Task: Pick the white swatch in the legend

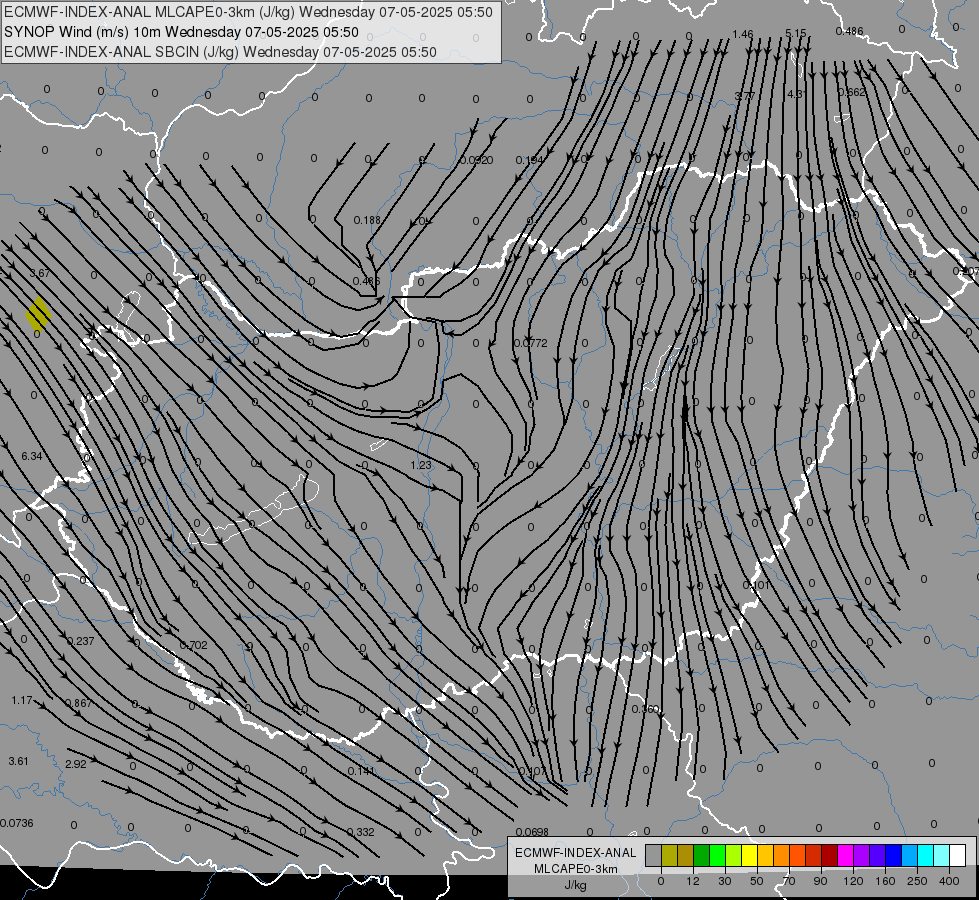Action: [x=958, y=855]
